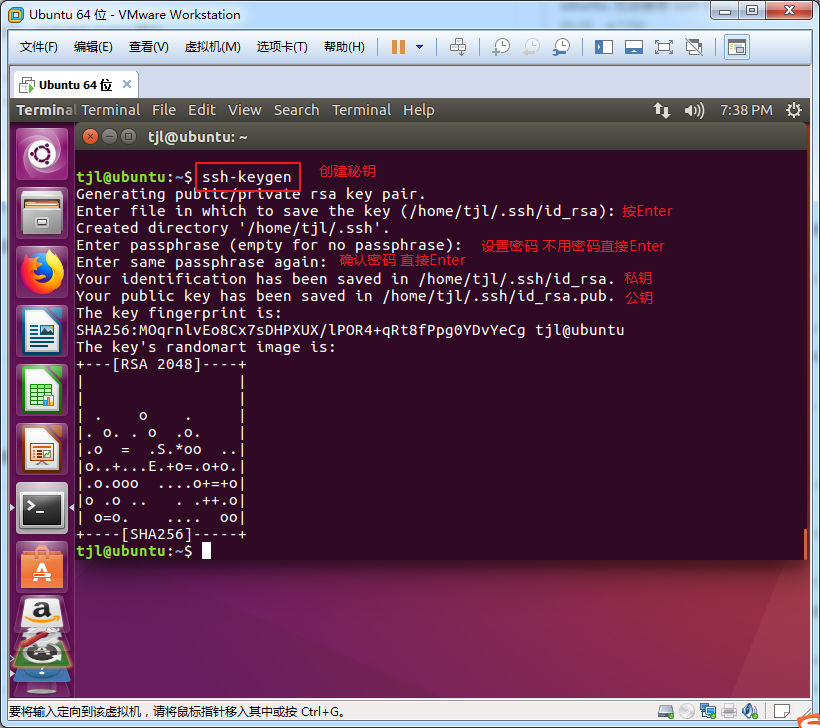Launch LibreOffice Writer from the dock

[x=42, y=329]
